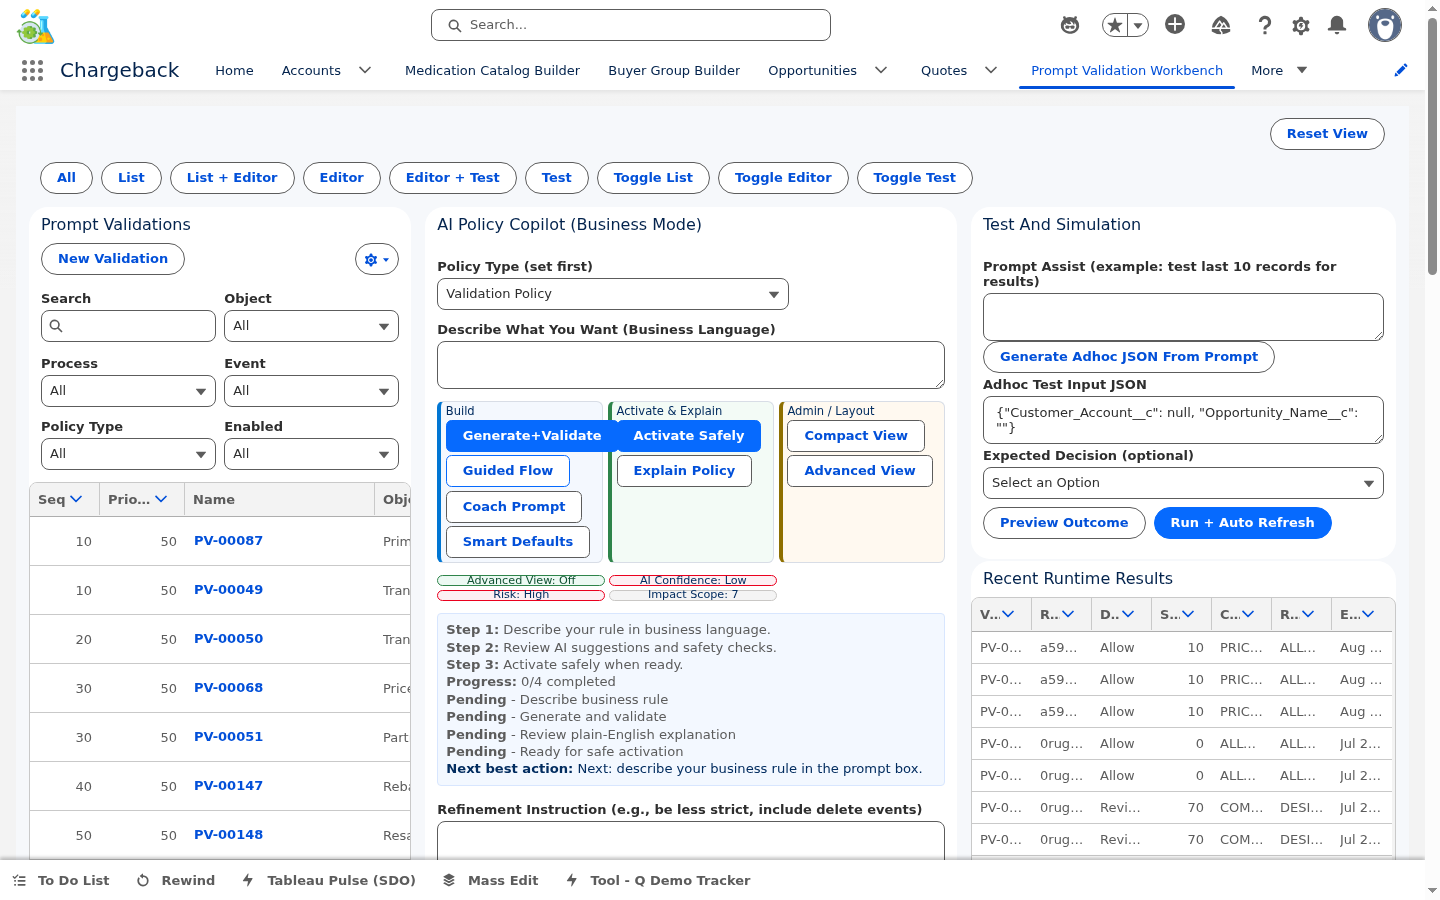Click the global Search box
The image size is (1440, 900).
pyautogui.click(x=631, y=25)
